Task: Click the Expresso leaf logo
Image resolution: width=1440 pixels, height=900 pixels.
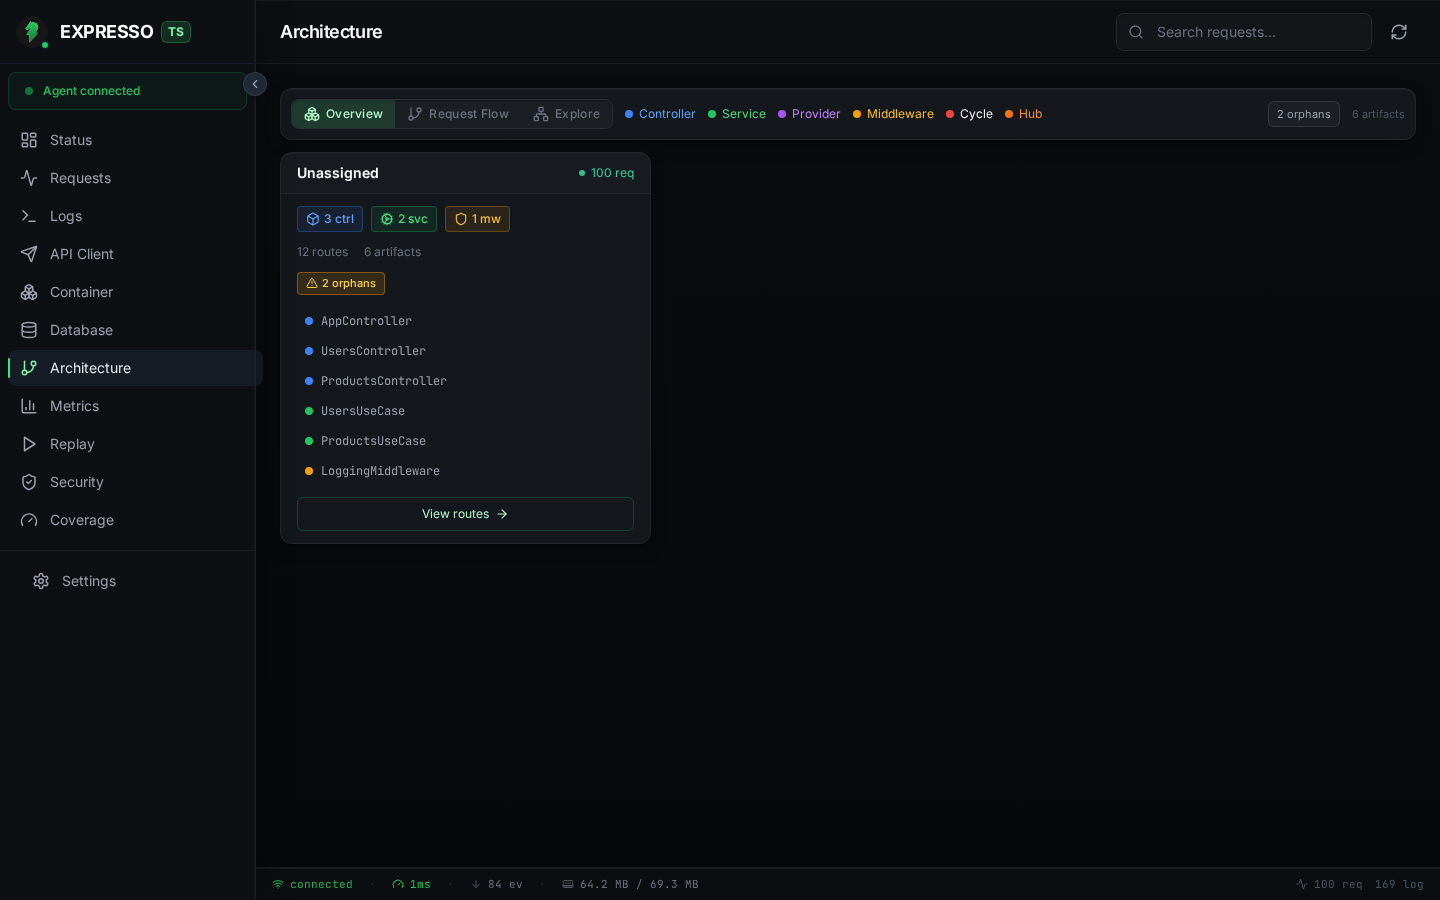Action: point(32,32)
